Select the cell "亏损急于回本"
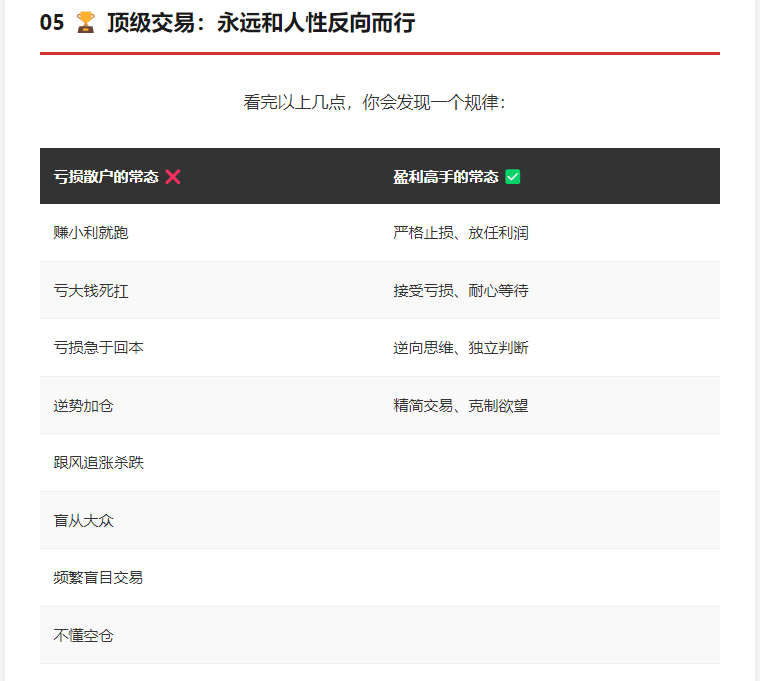 (210, 348)
